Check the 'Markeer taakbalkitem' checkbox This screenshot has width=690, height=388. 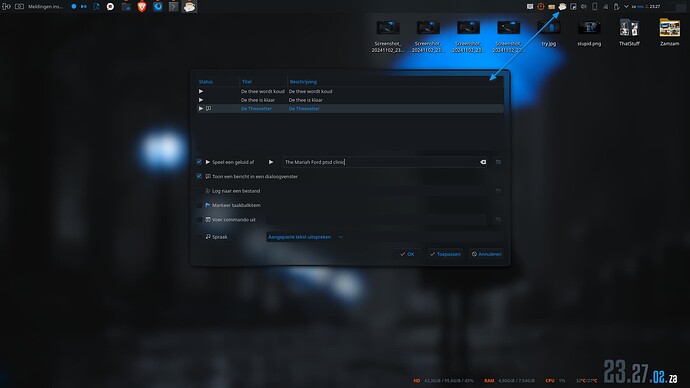pyautogui.click(x=199, y=205)
